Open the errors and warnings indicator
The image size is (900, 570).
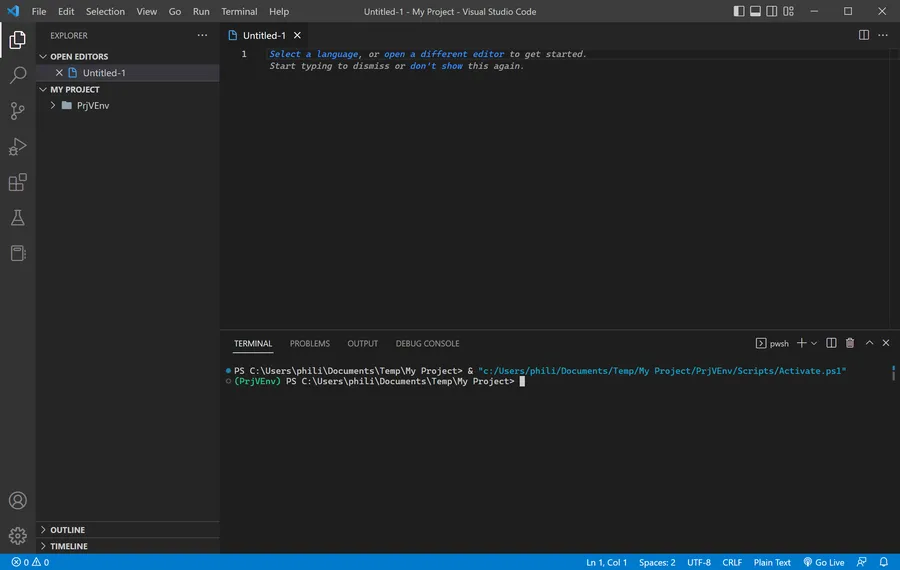click(x=30, y=562)
